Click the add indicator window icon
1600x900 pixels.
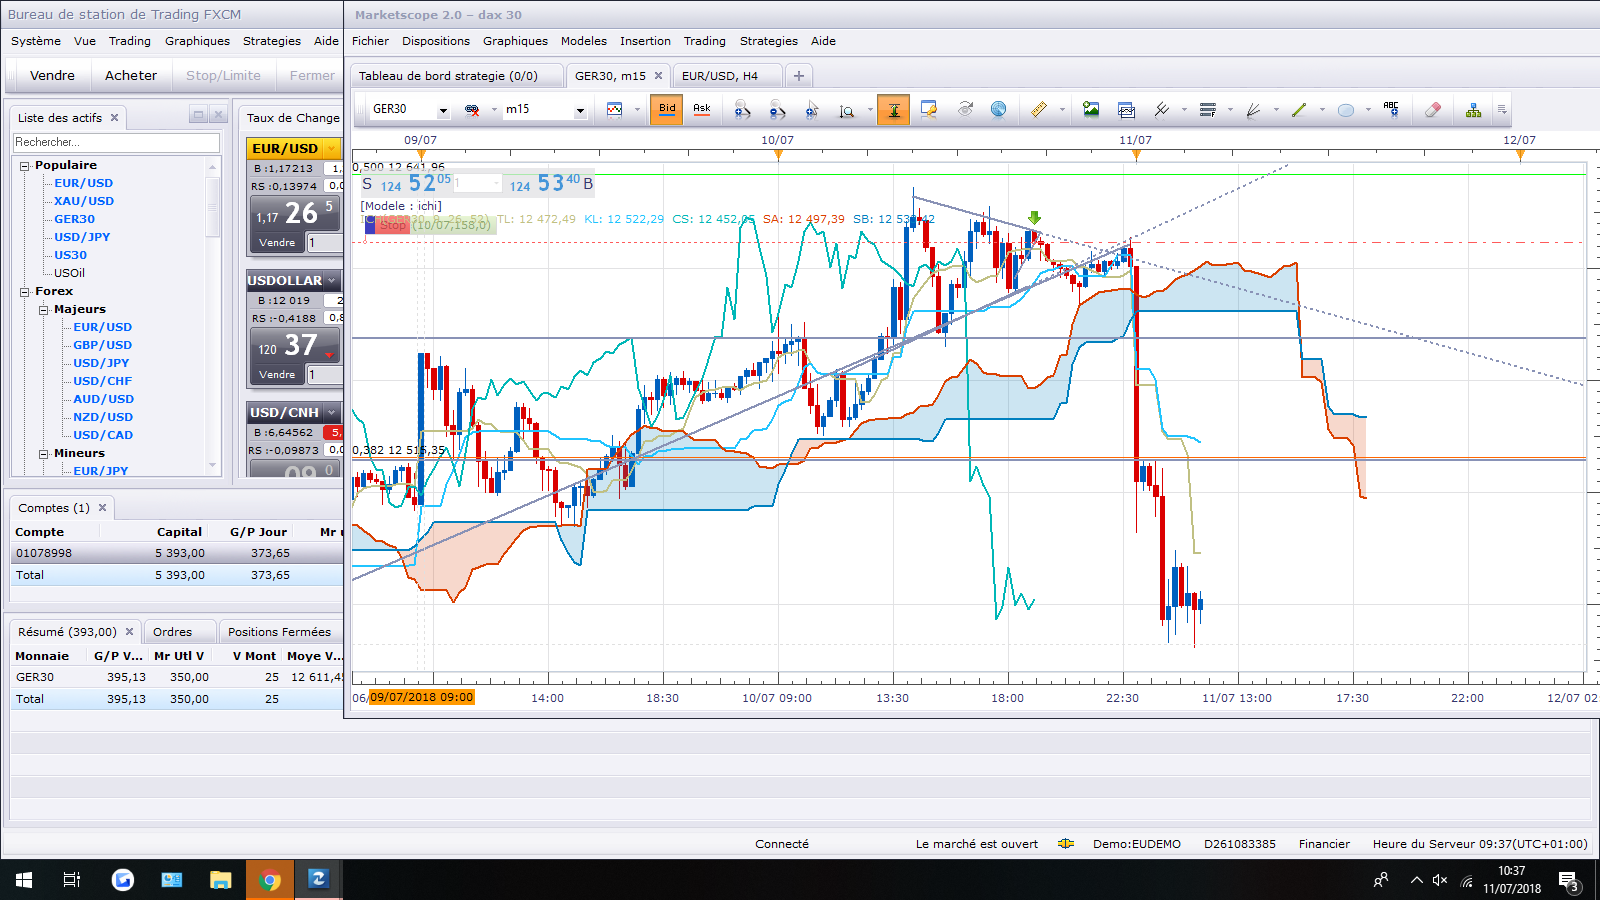(x=1126, y=110)
